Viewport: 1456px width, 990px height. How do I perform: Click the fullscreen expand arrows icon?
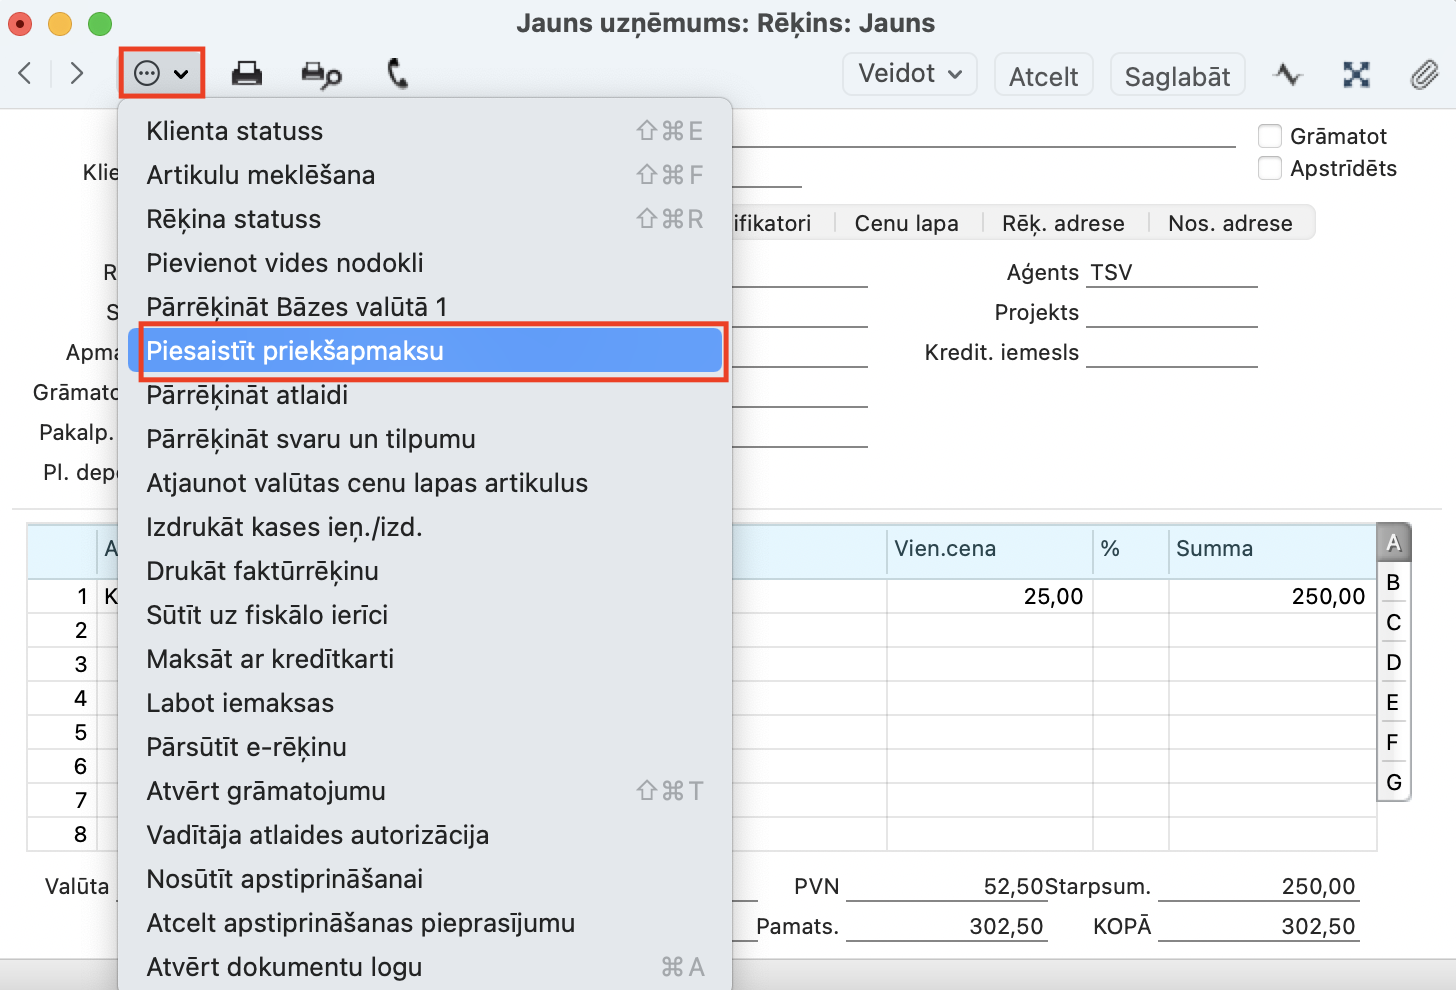(1356, 75)
